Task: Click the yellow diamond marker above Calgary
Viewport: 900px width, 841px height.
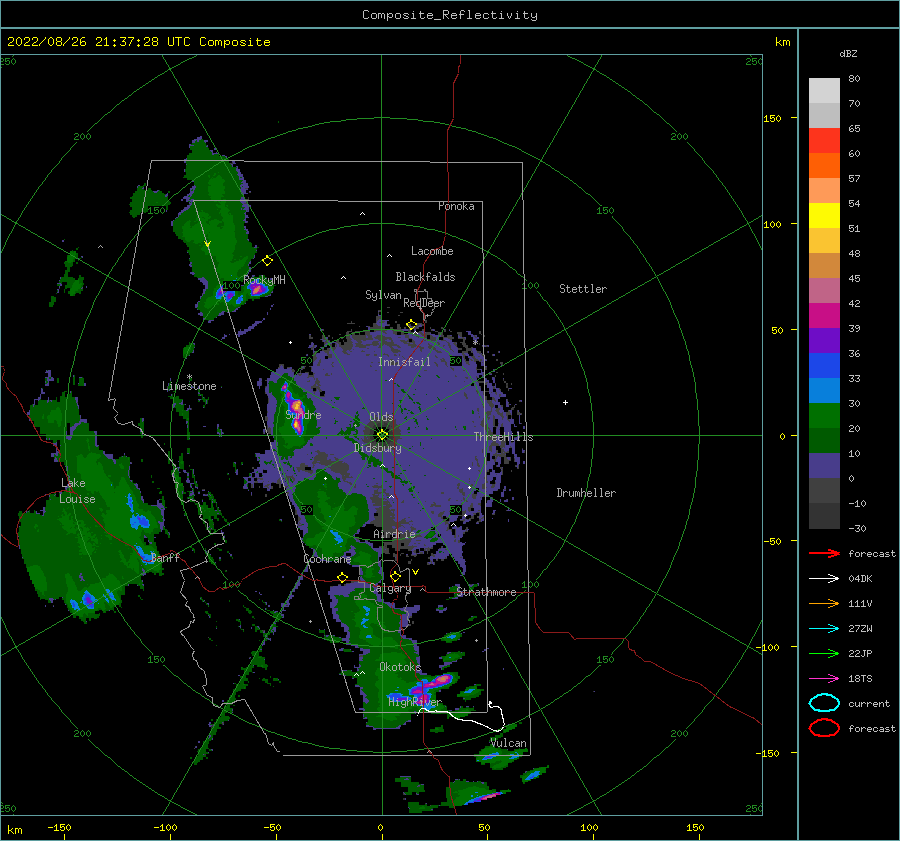Action: (395, 576)
